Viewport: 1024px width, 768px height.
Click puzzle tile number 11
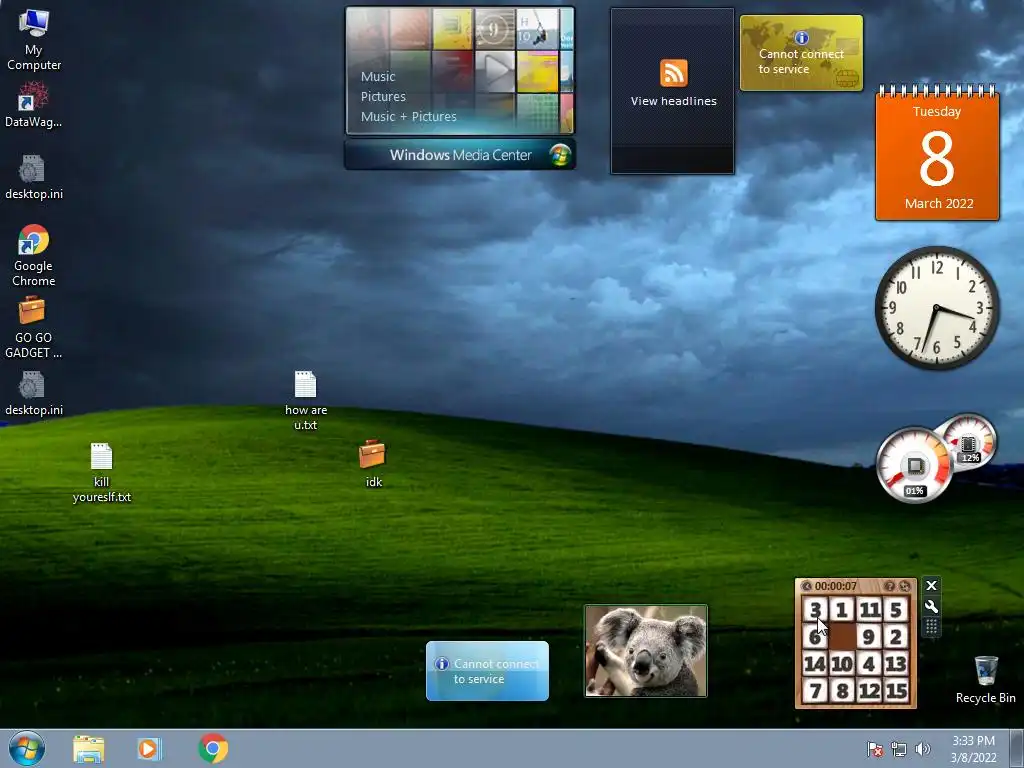point(869,609)
